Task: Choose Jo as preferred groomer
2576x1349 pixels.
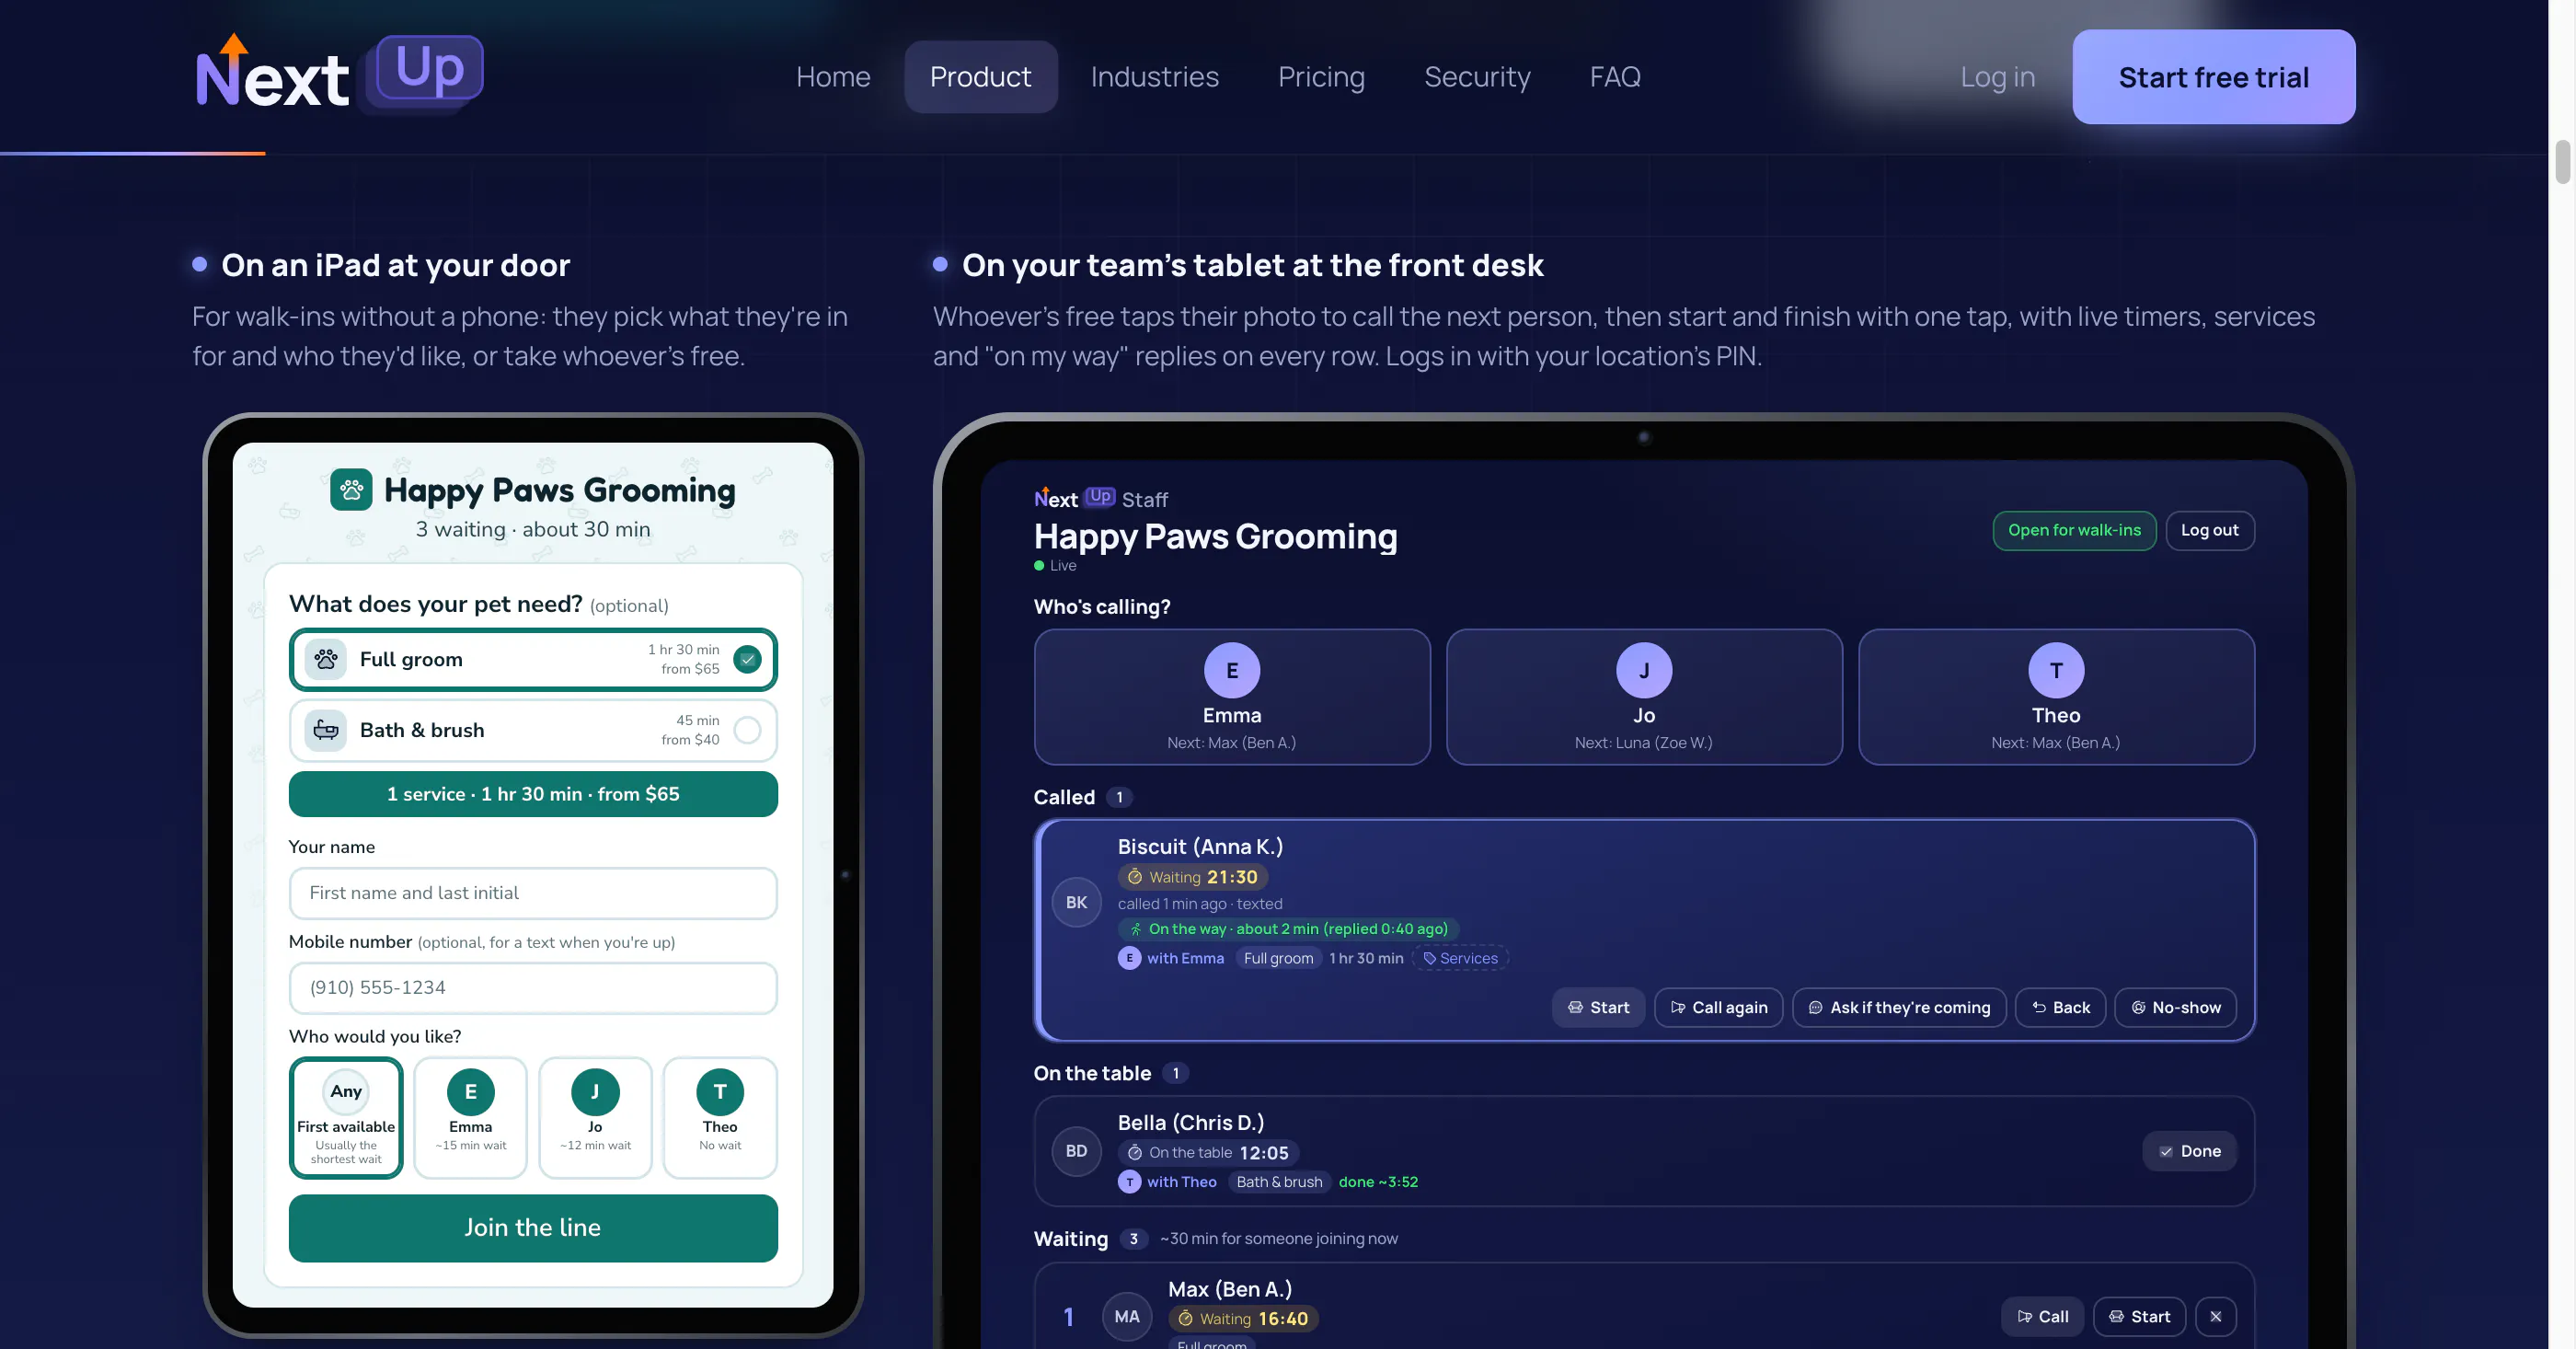Action: [595, 1118]
